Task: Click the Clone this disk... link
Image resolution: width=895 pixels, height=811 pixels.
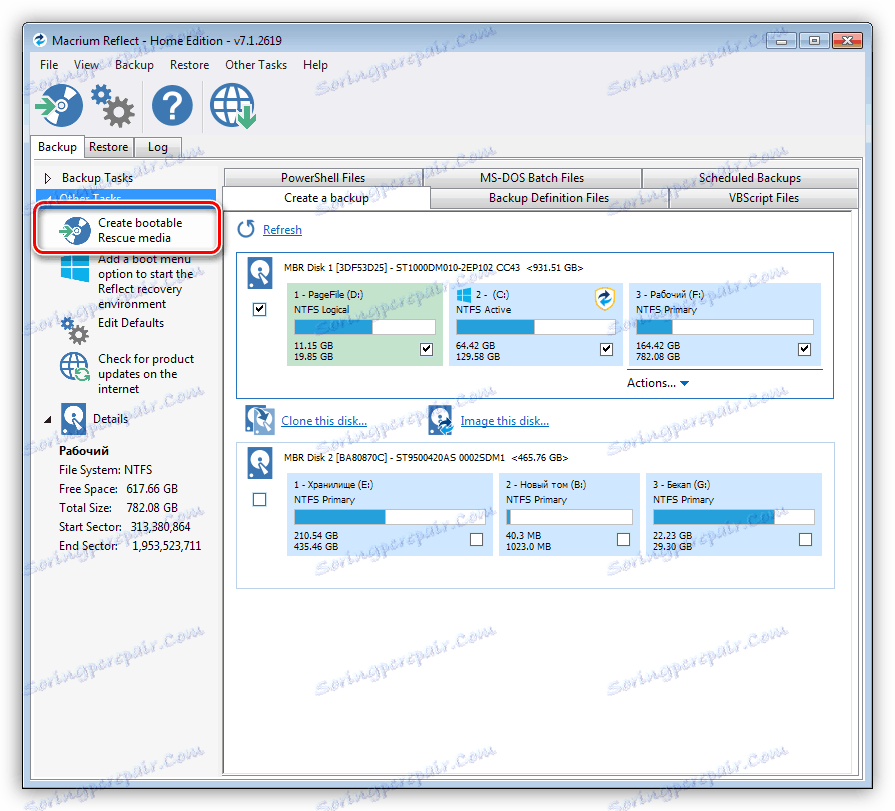Action: point(324,421)
